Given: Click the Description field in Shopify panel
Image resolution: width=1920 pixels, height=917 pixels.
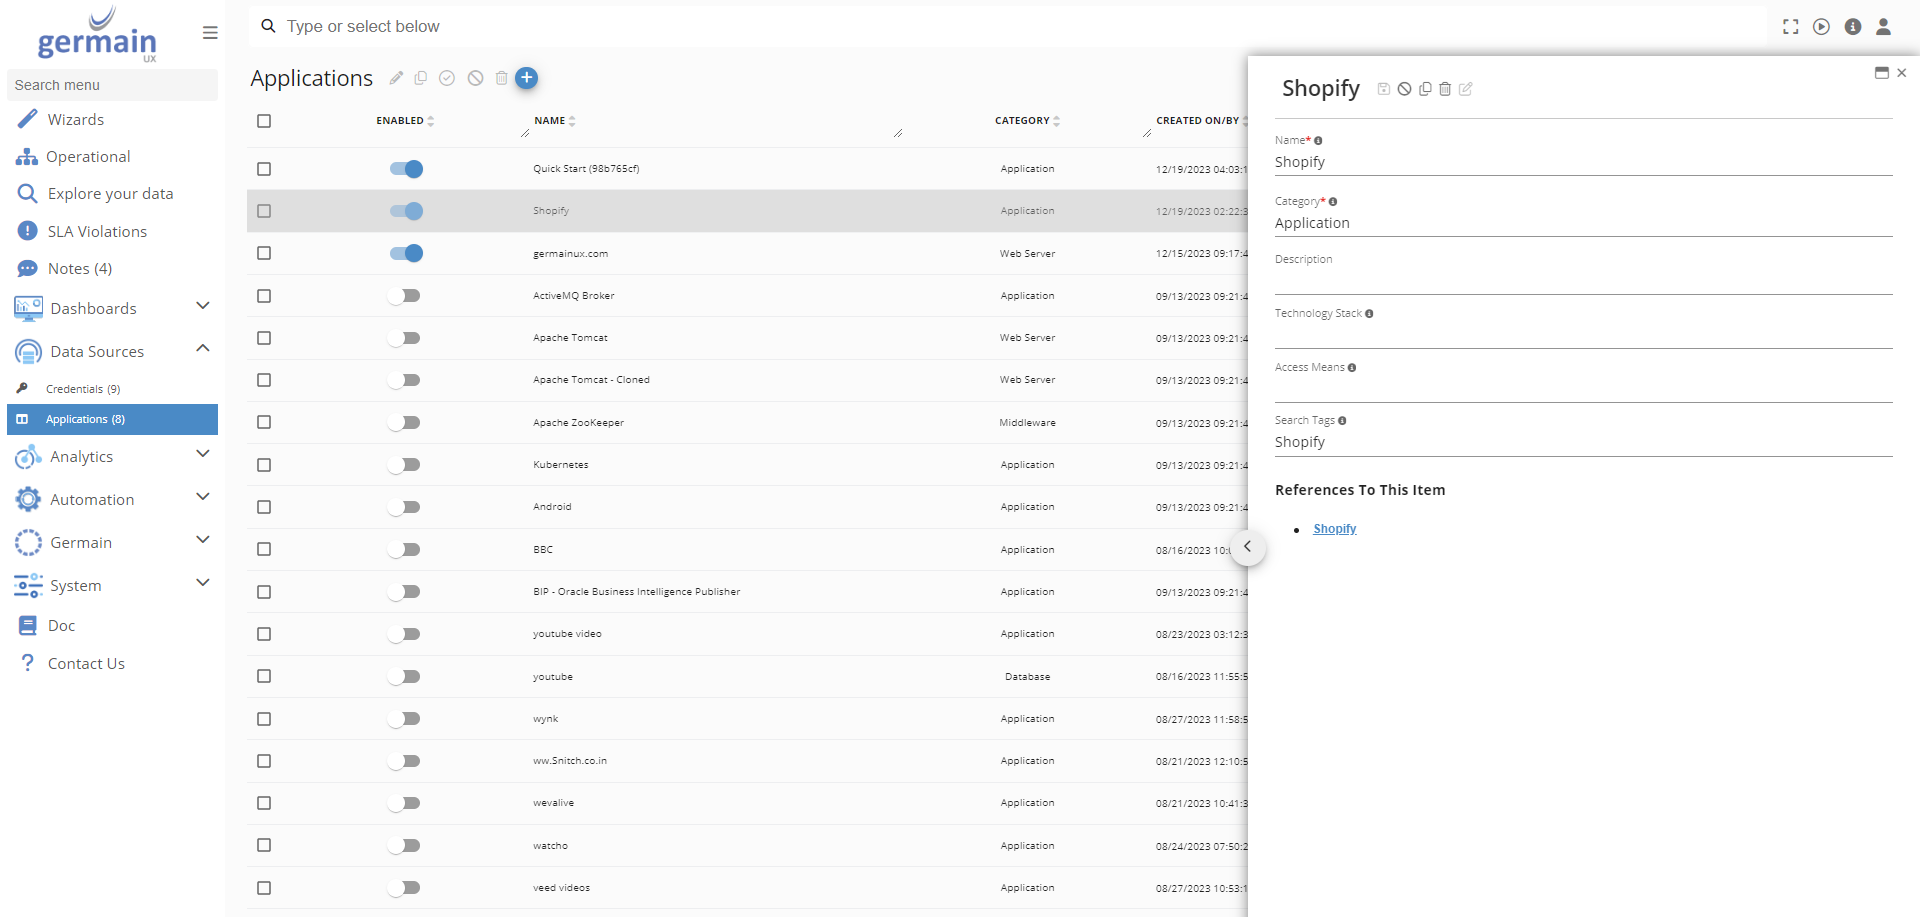Looking at the screenshot, I should [x=1582, y=280].
